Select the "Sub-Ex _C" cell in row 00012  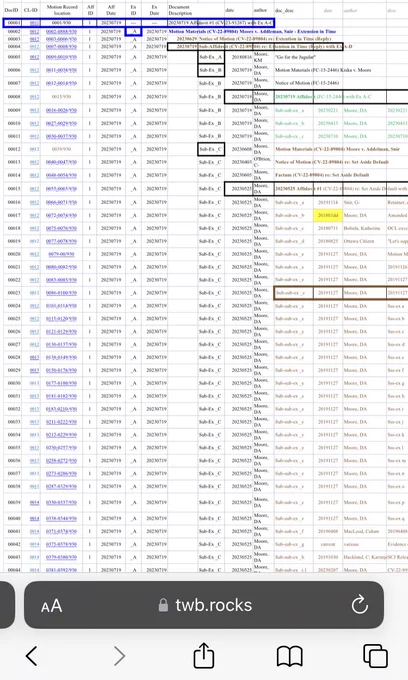[x=211, y=149]
